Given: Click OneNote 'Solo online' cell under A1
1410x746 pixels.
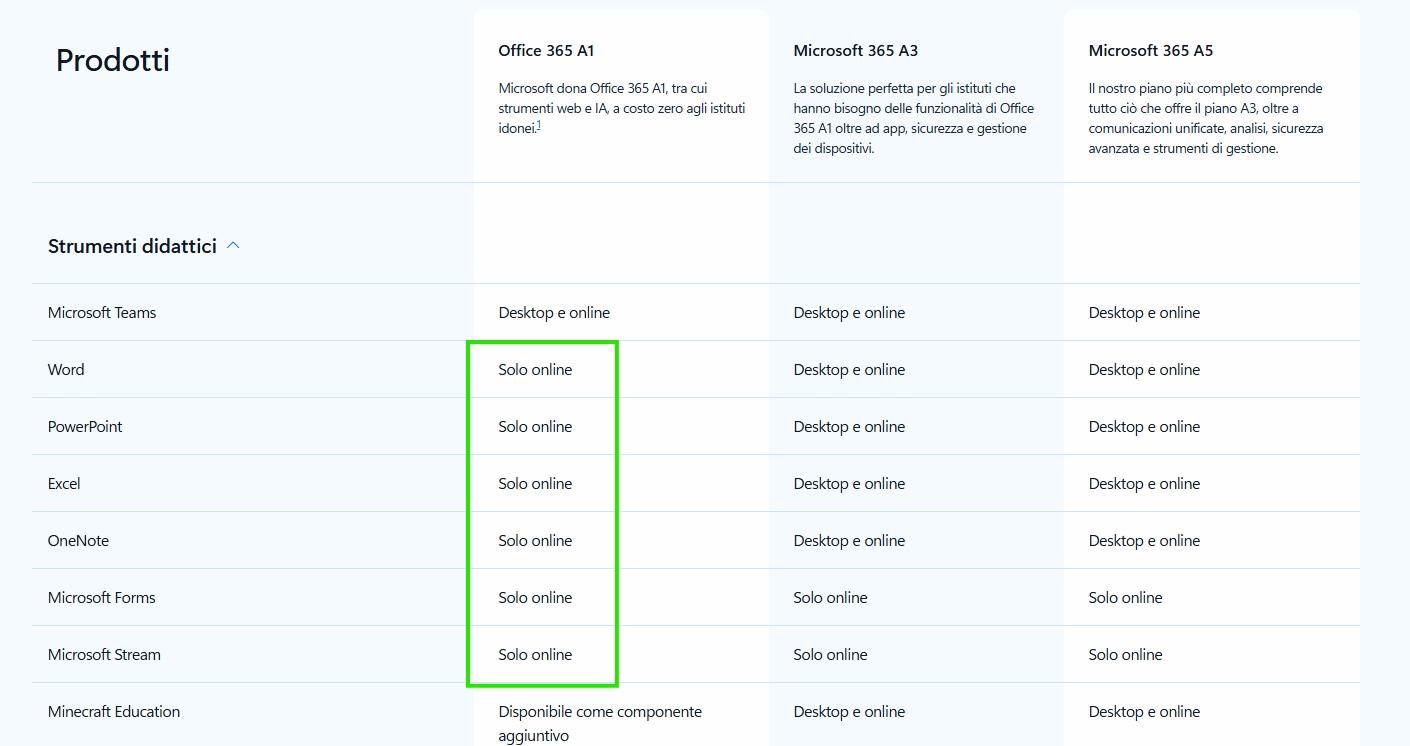Looking at the screenshot, I should tap(536, 541).
